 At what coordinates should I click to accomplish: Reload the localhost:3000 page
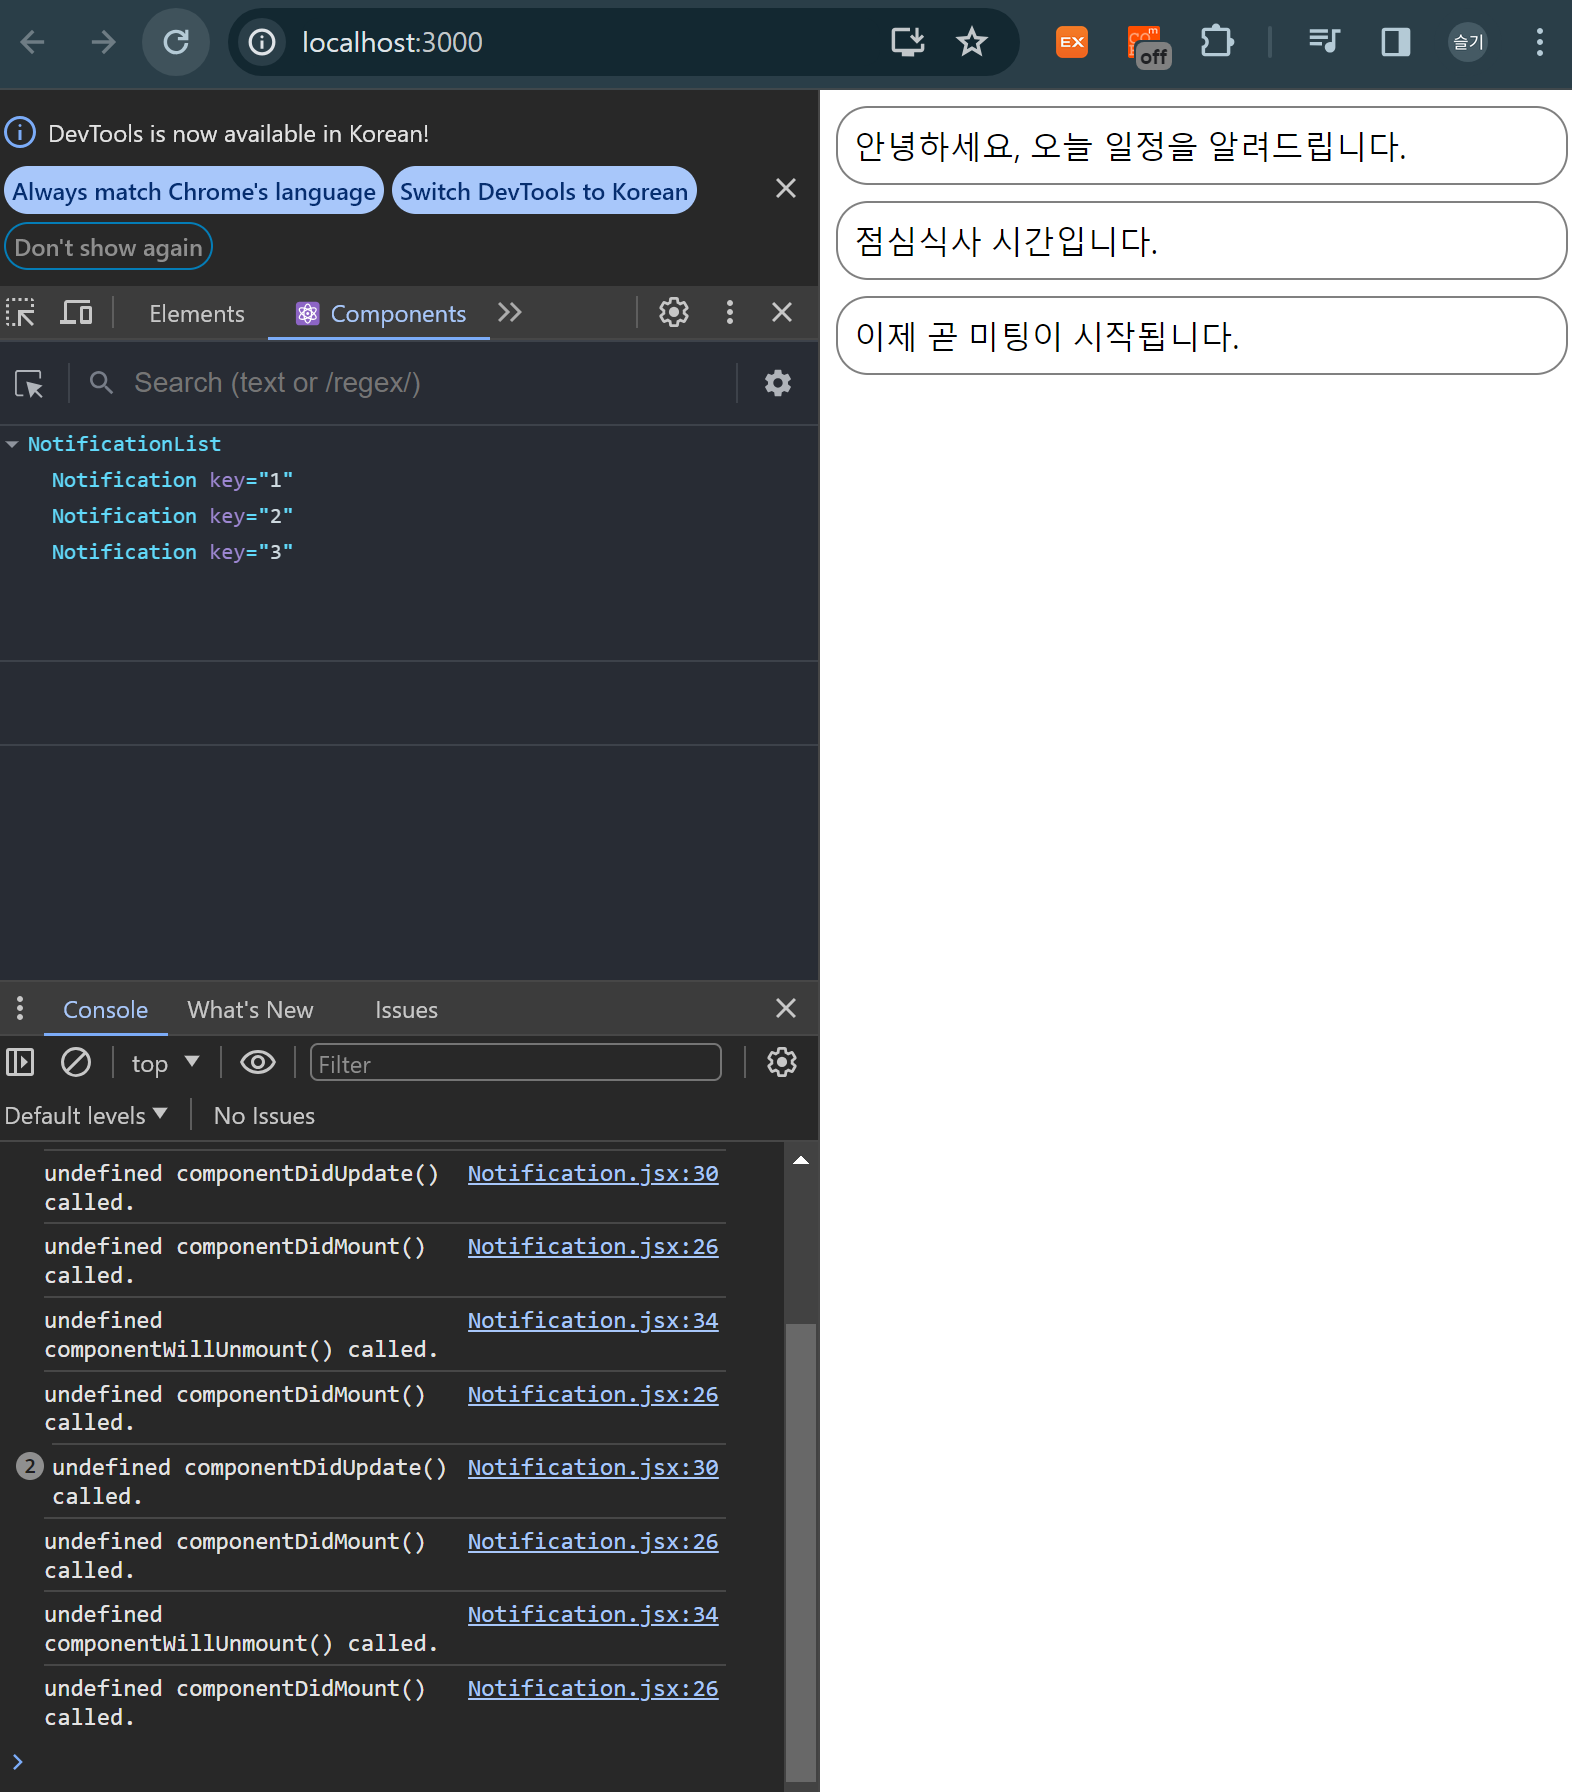(x=176, y=42)
